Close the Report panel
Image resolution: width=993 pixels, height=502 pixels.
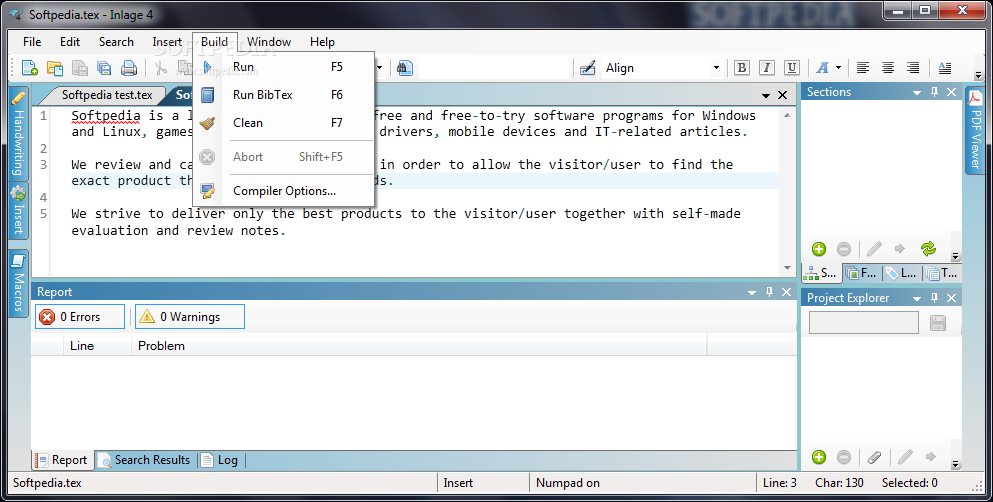(x=787, y=292)
